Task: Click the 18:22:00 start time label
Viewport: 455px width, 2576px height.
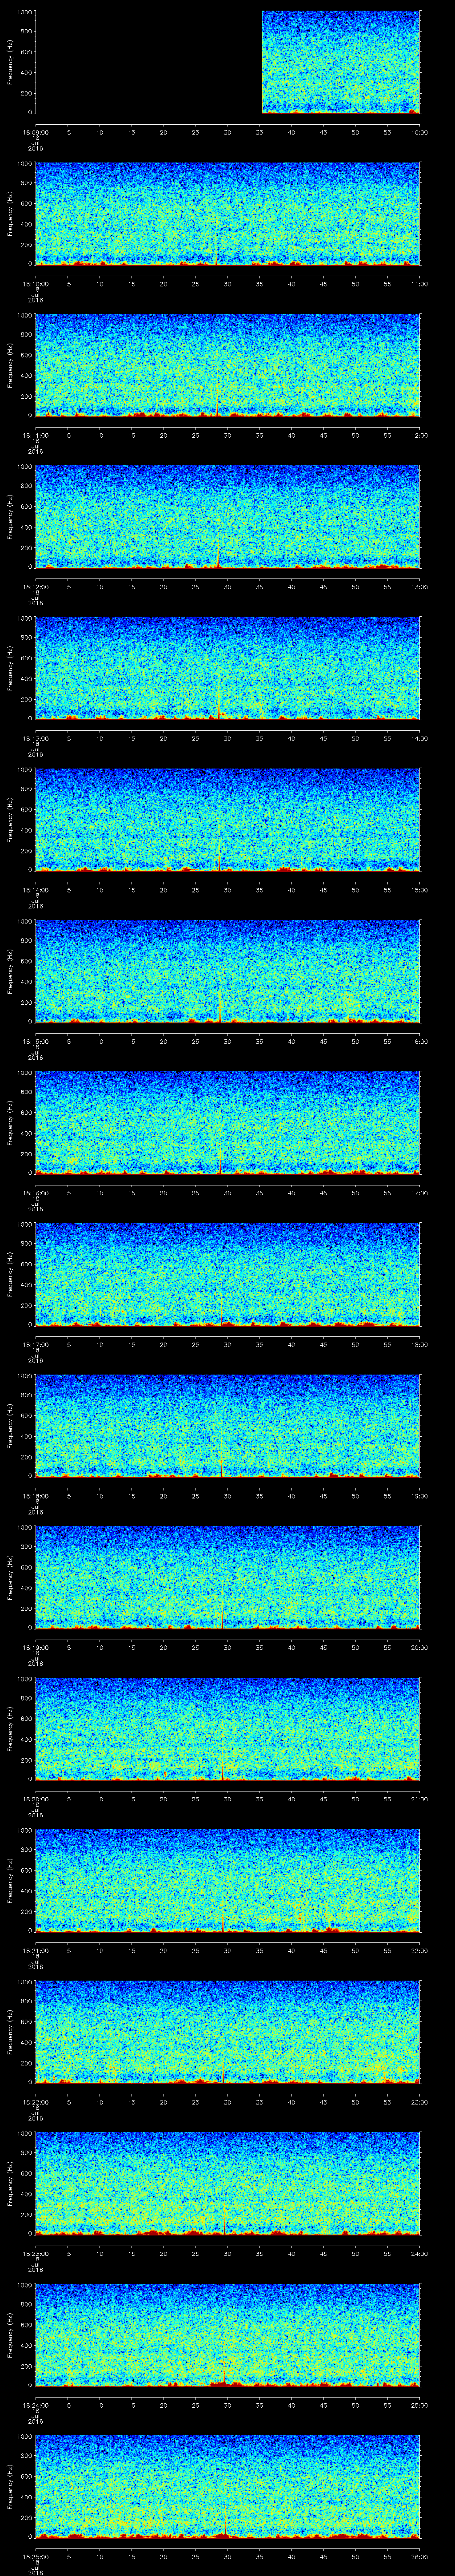Action: [35, 2102]
